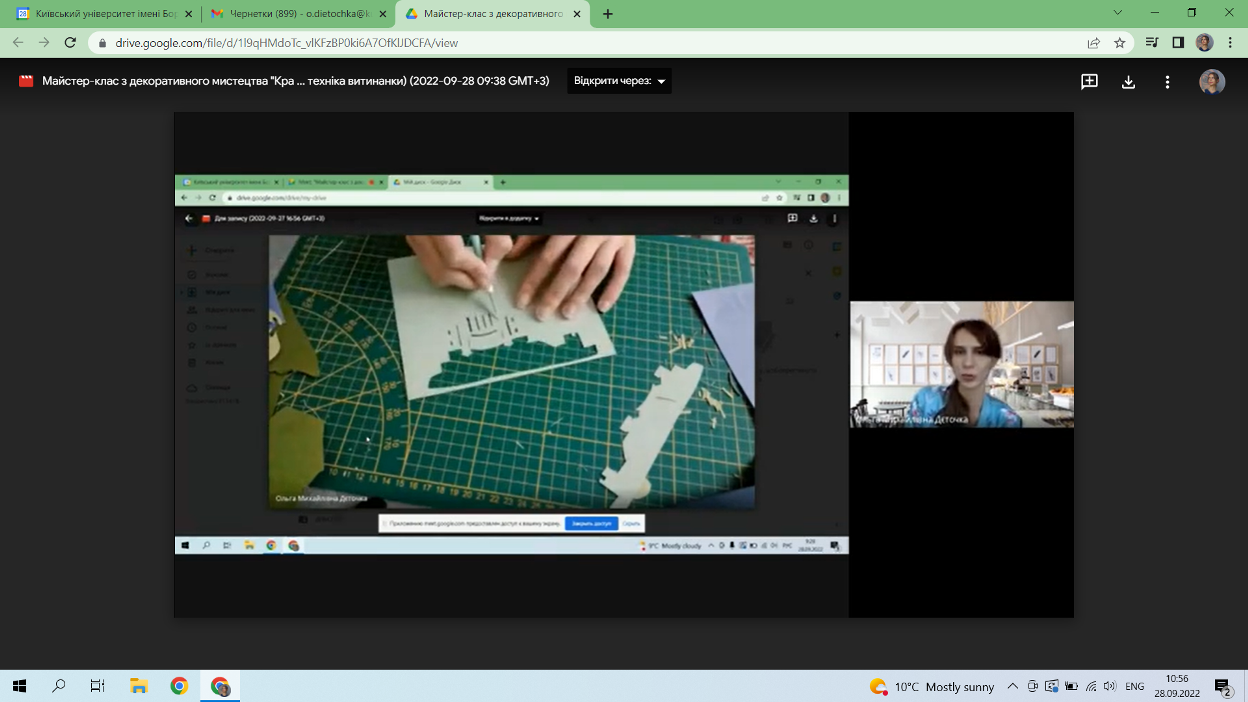The image size is (1248, 702).
Task: Click the video preview to play
Action: tap(511, 365)
